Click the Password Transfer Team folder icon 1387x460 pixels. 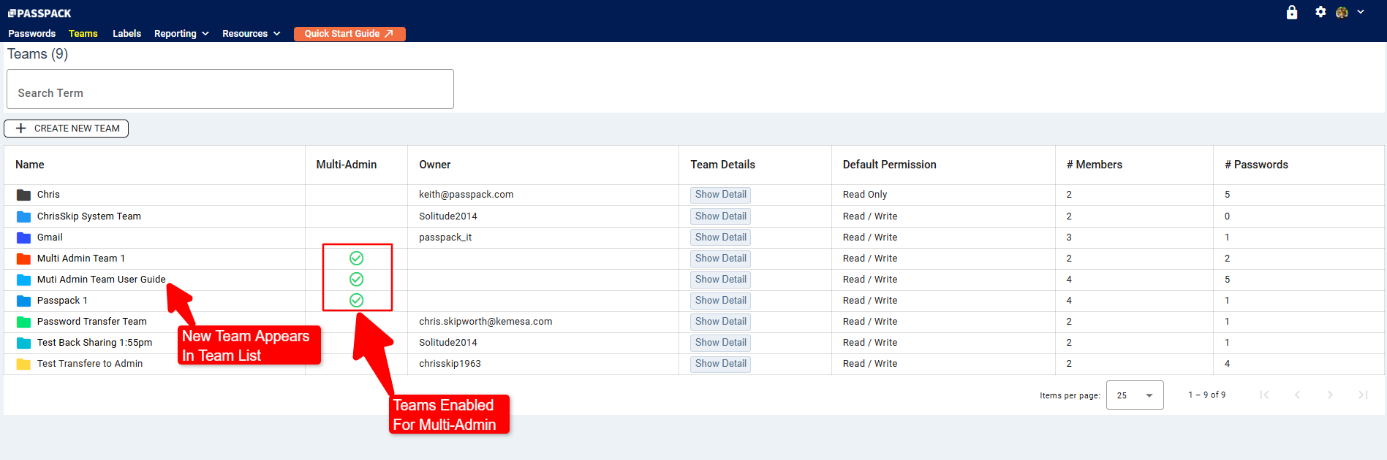(24, 321)
